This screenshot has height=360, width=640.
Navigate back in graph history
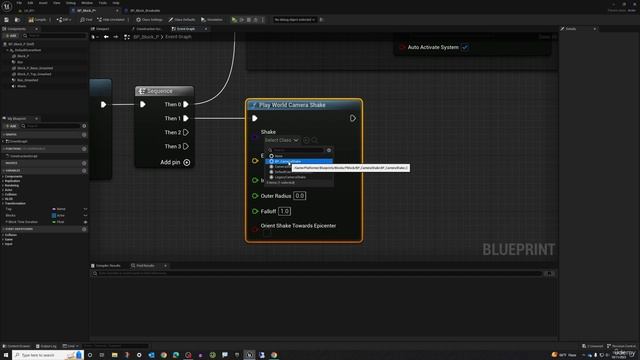tap(106, 37)
